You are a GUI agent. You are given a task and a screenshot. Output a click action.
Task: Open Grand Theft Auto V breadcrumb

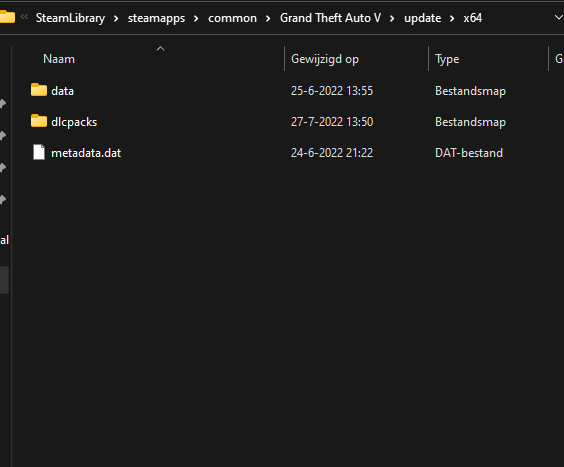[x=330, y=18]
